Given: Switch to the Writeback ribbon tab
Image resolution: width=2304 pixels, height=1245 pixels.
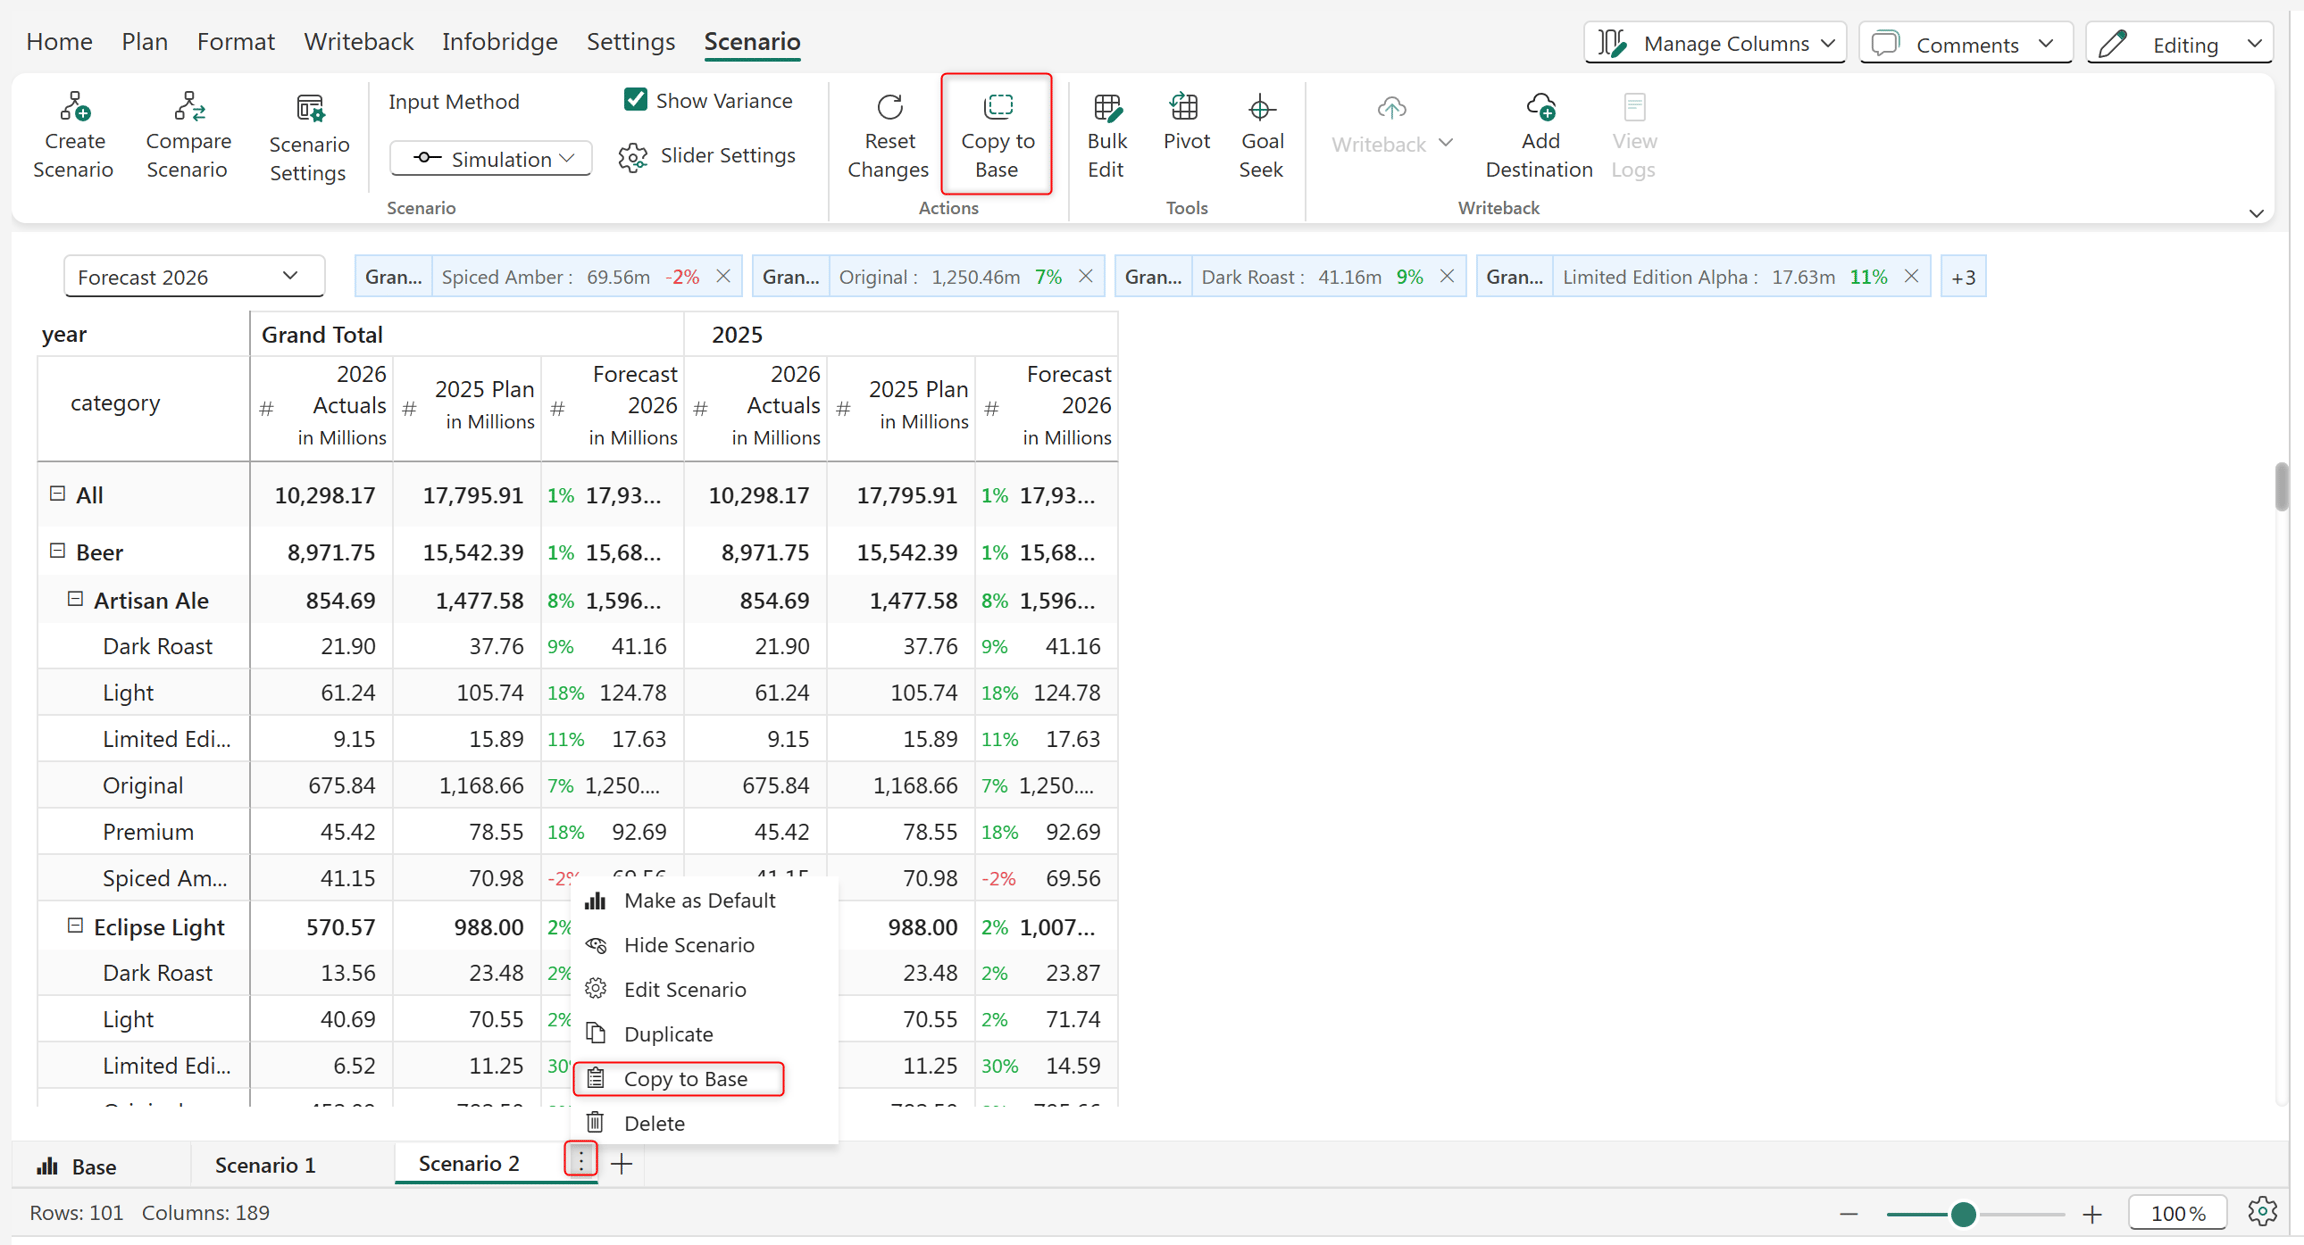Looking at the screenshot, I should pyautogui.click(x=358, y=41).
